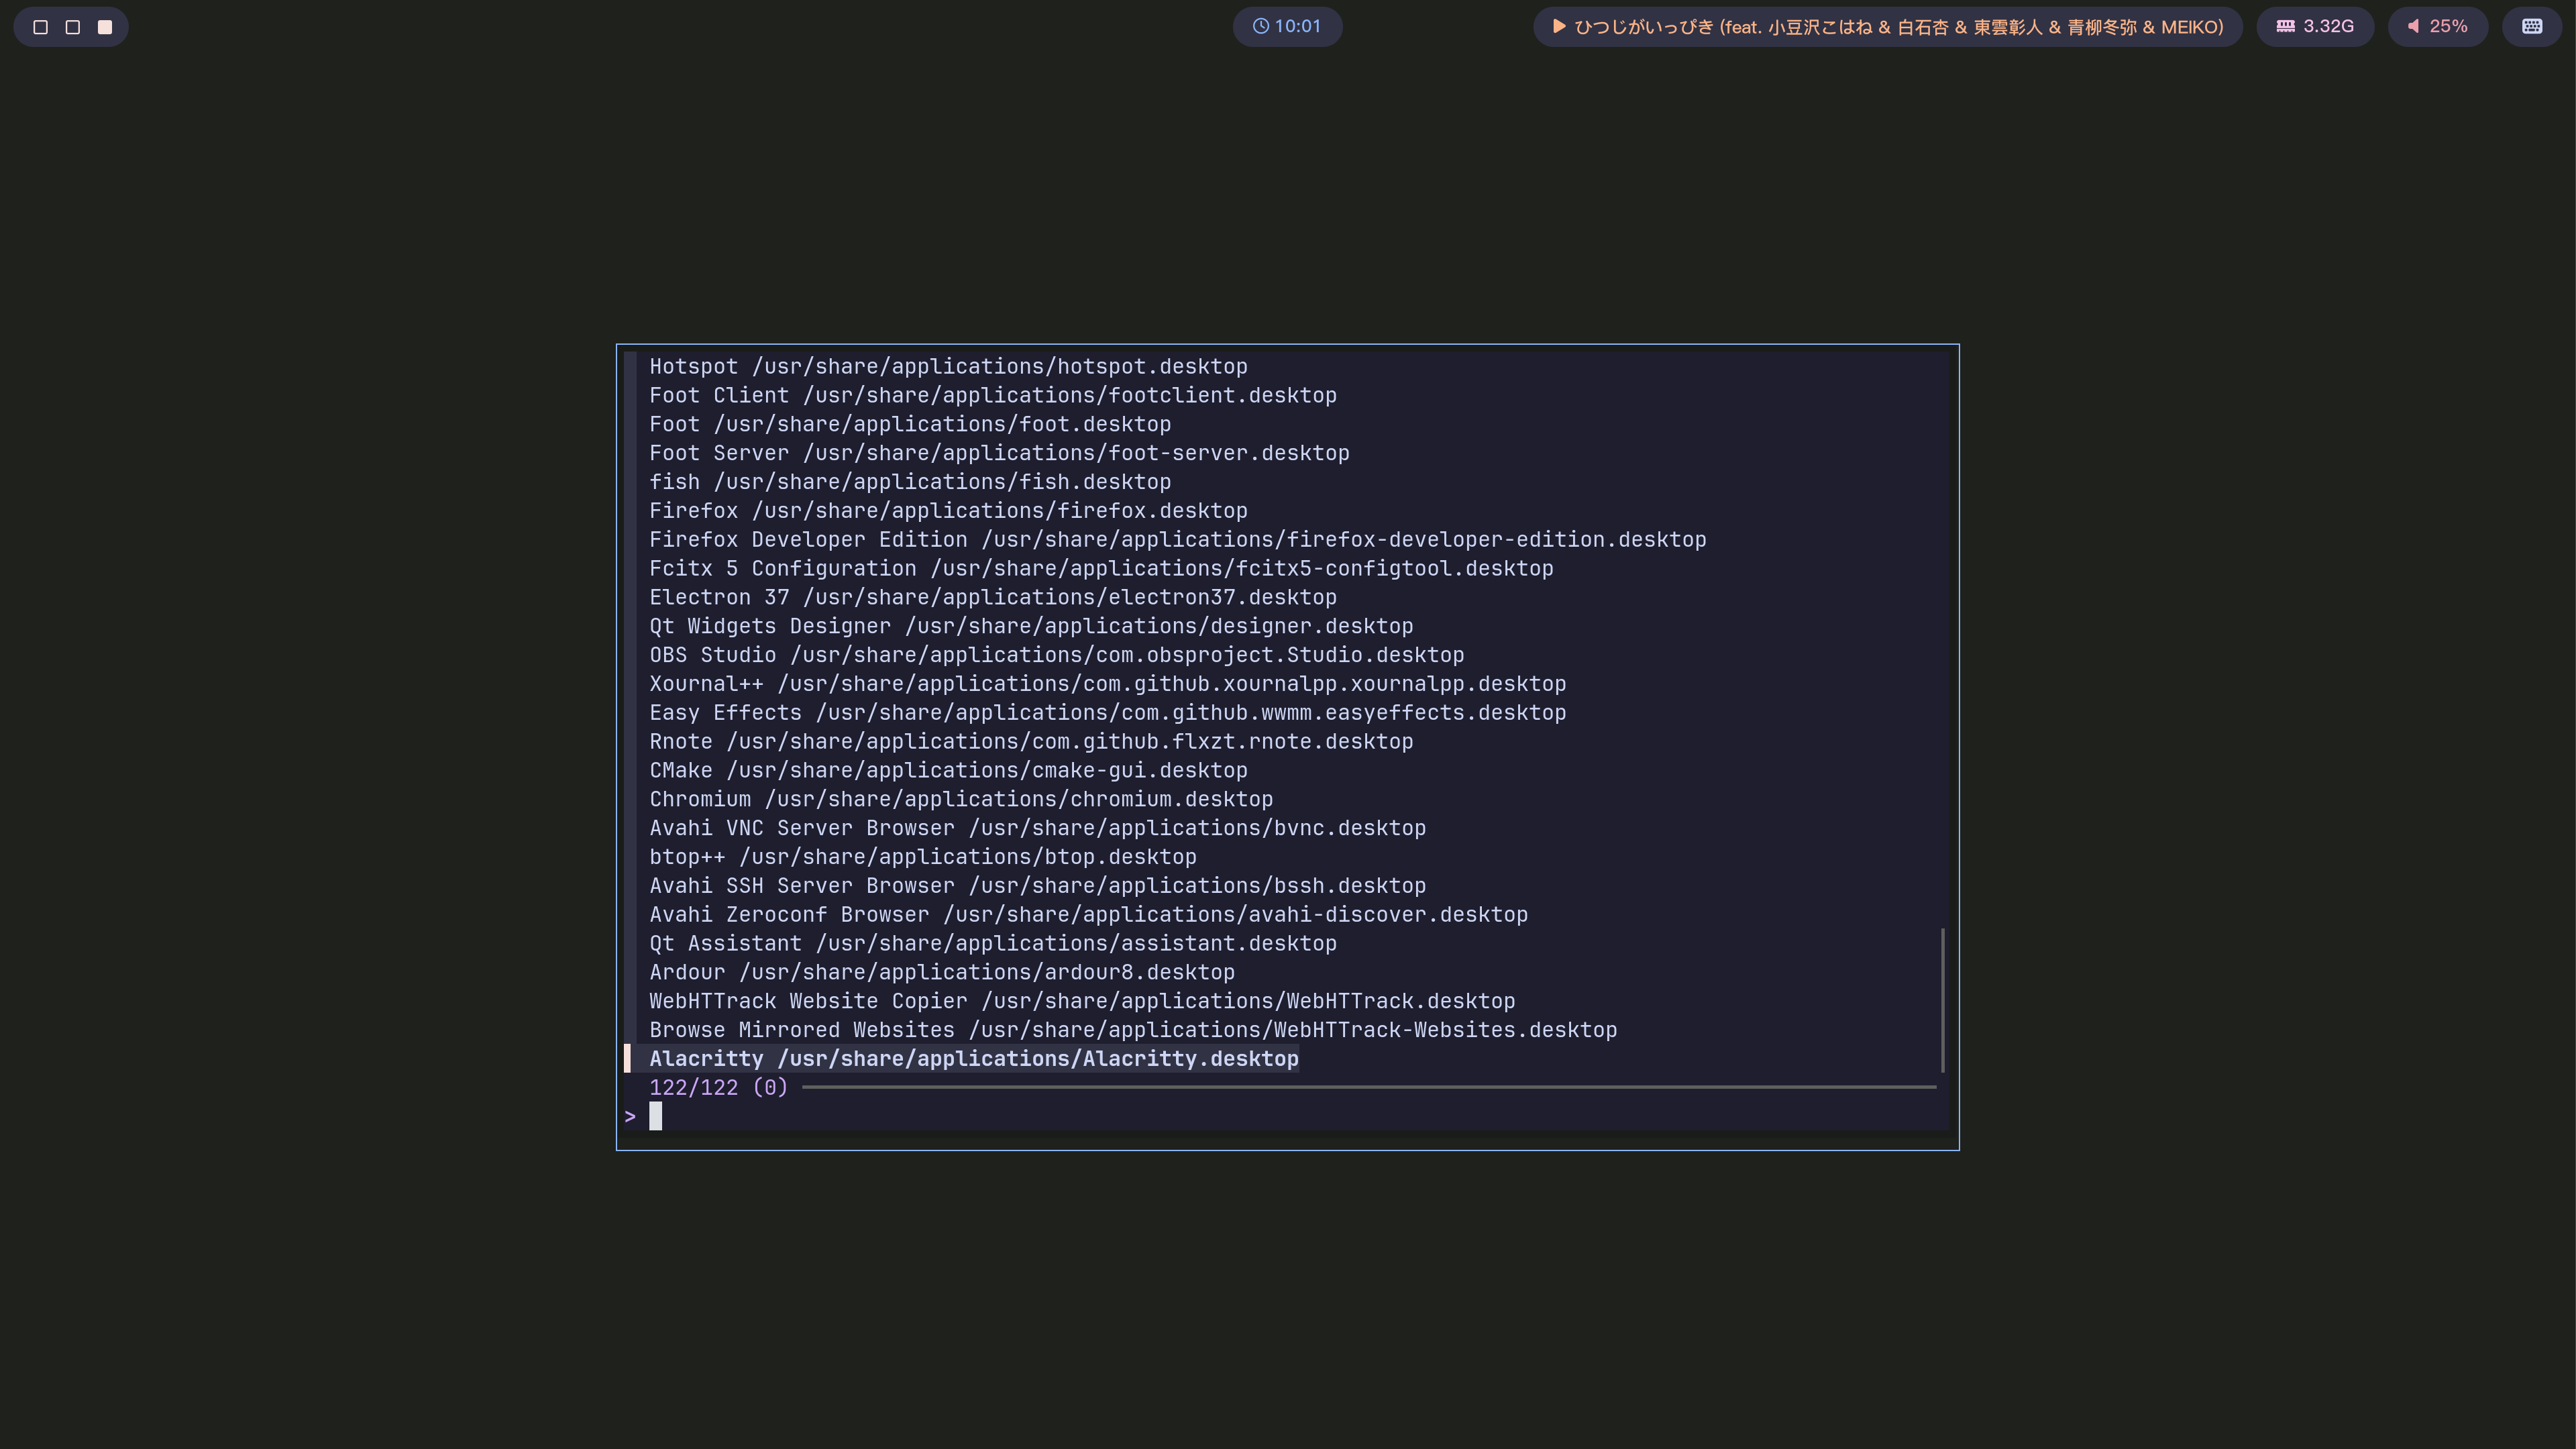Choose the Xournal++ entry

pos(1108,685)
